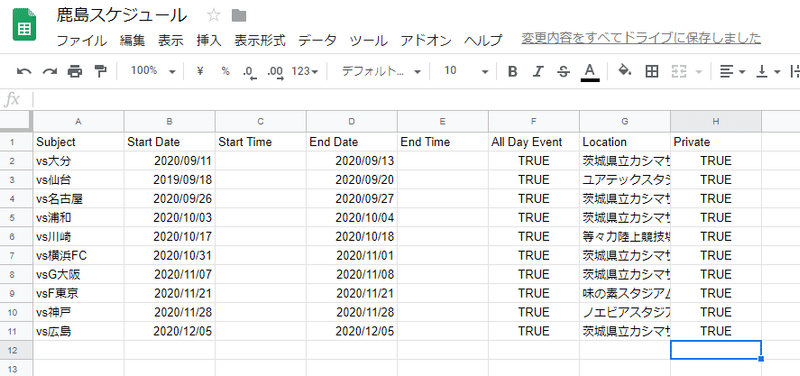Select the Private header cell
This screenshot has height=376, width=800.
(716, 142)
